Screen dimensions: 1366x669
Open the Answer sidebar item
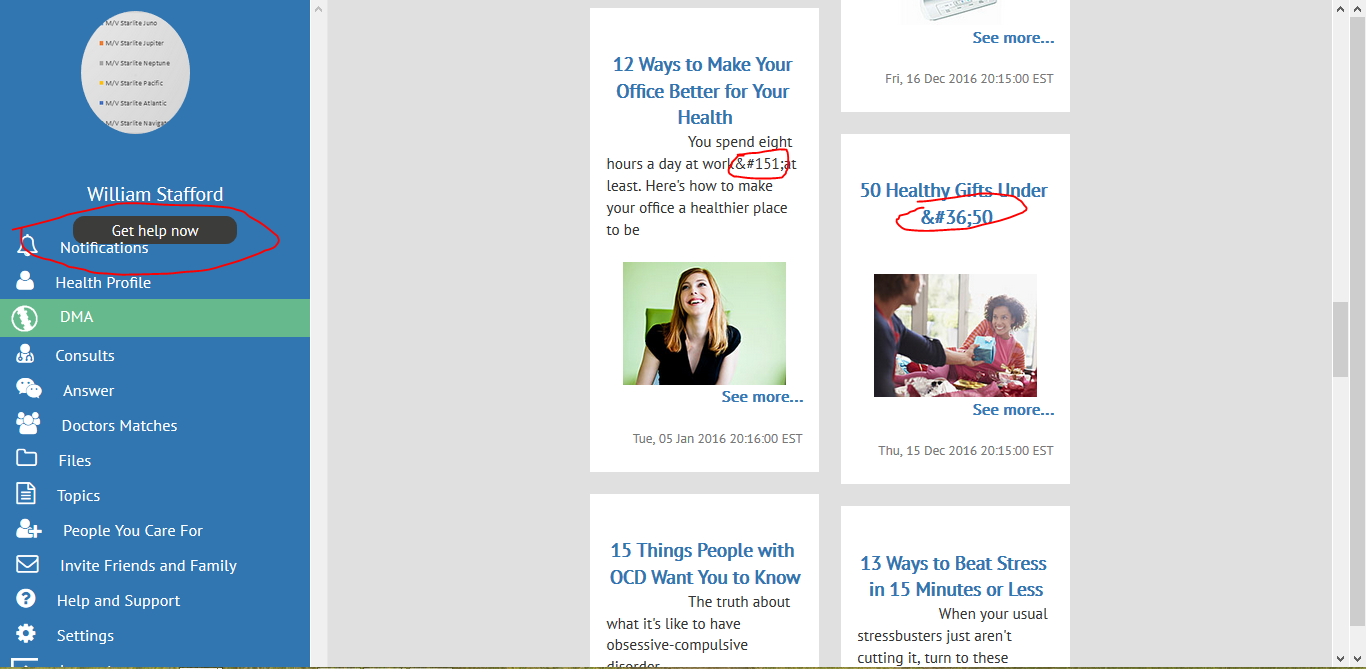tap(89, 391)
